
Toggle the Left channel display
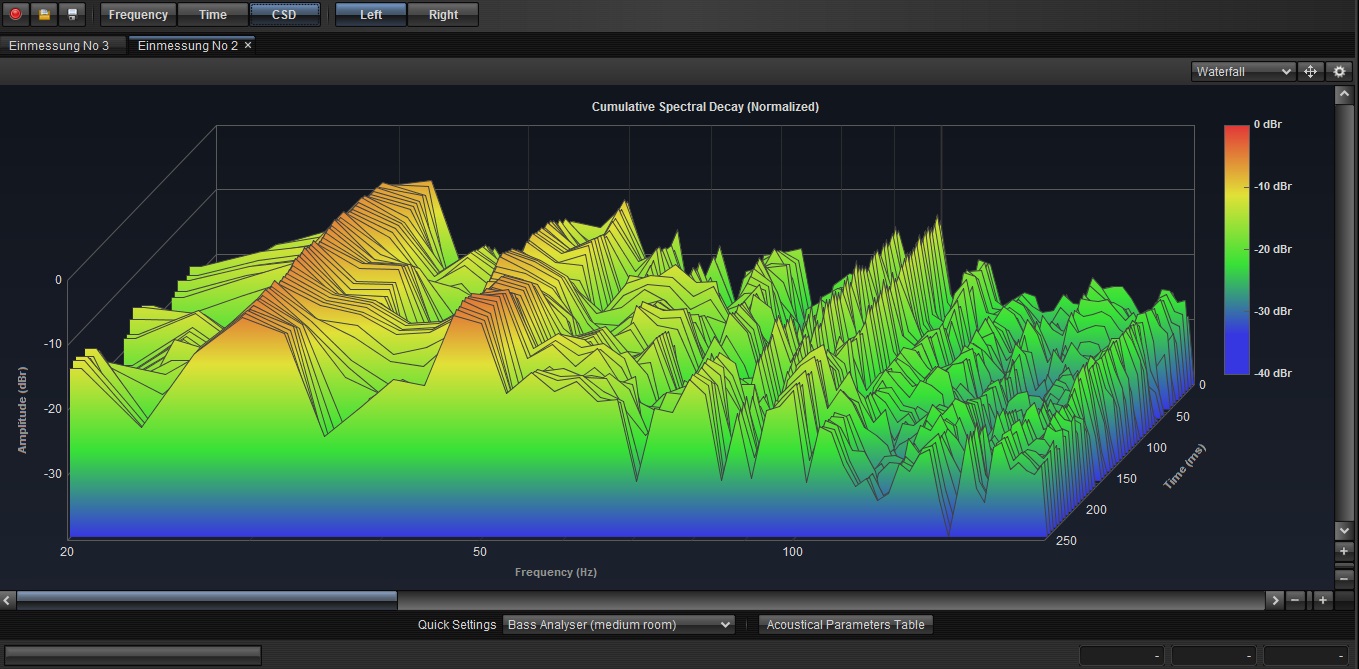click(x=371, y=15)
